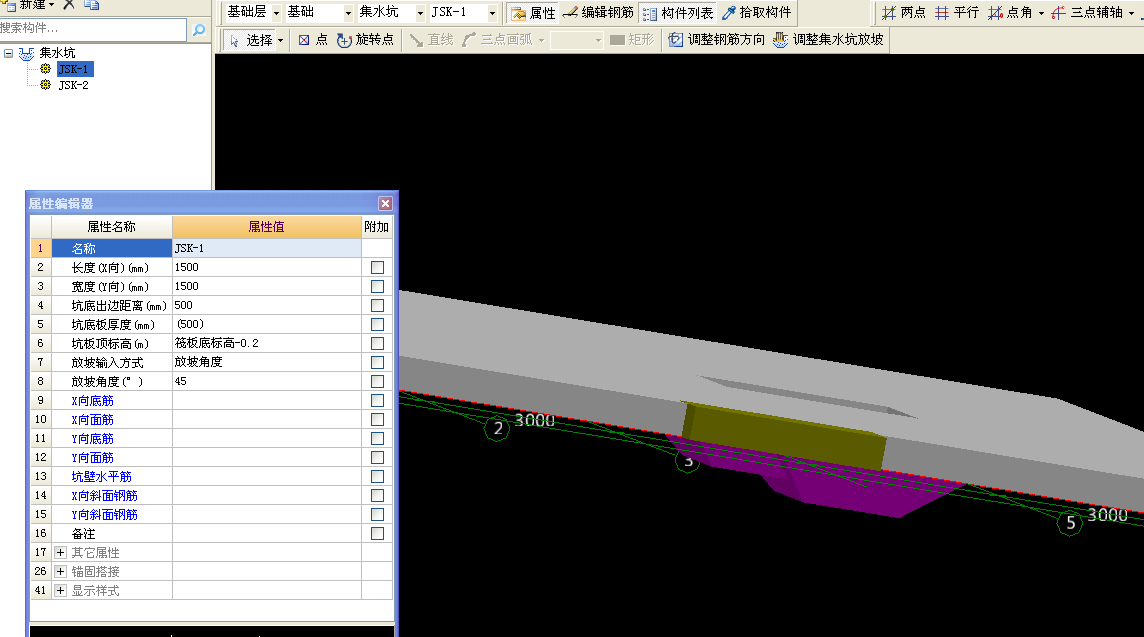
Task: Click the Y向斜面钢筋 property row
Action: [x=212, y=514]
